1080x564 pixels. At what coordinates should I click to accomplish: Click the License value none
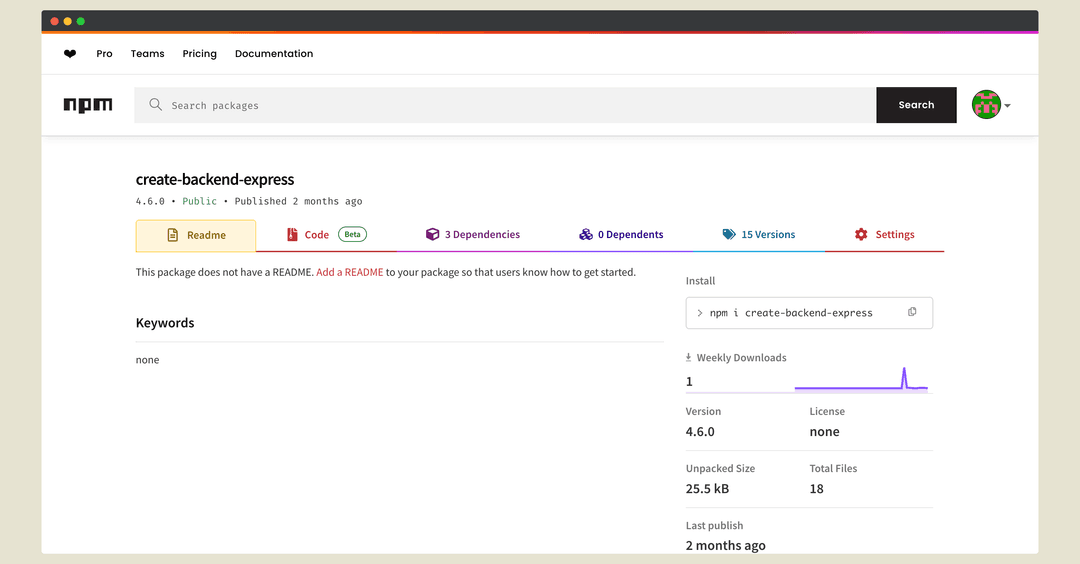(x=824, y=432)
